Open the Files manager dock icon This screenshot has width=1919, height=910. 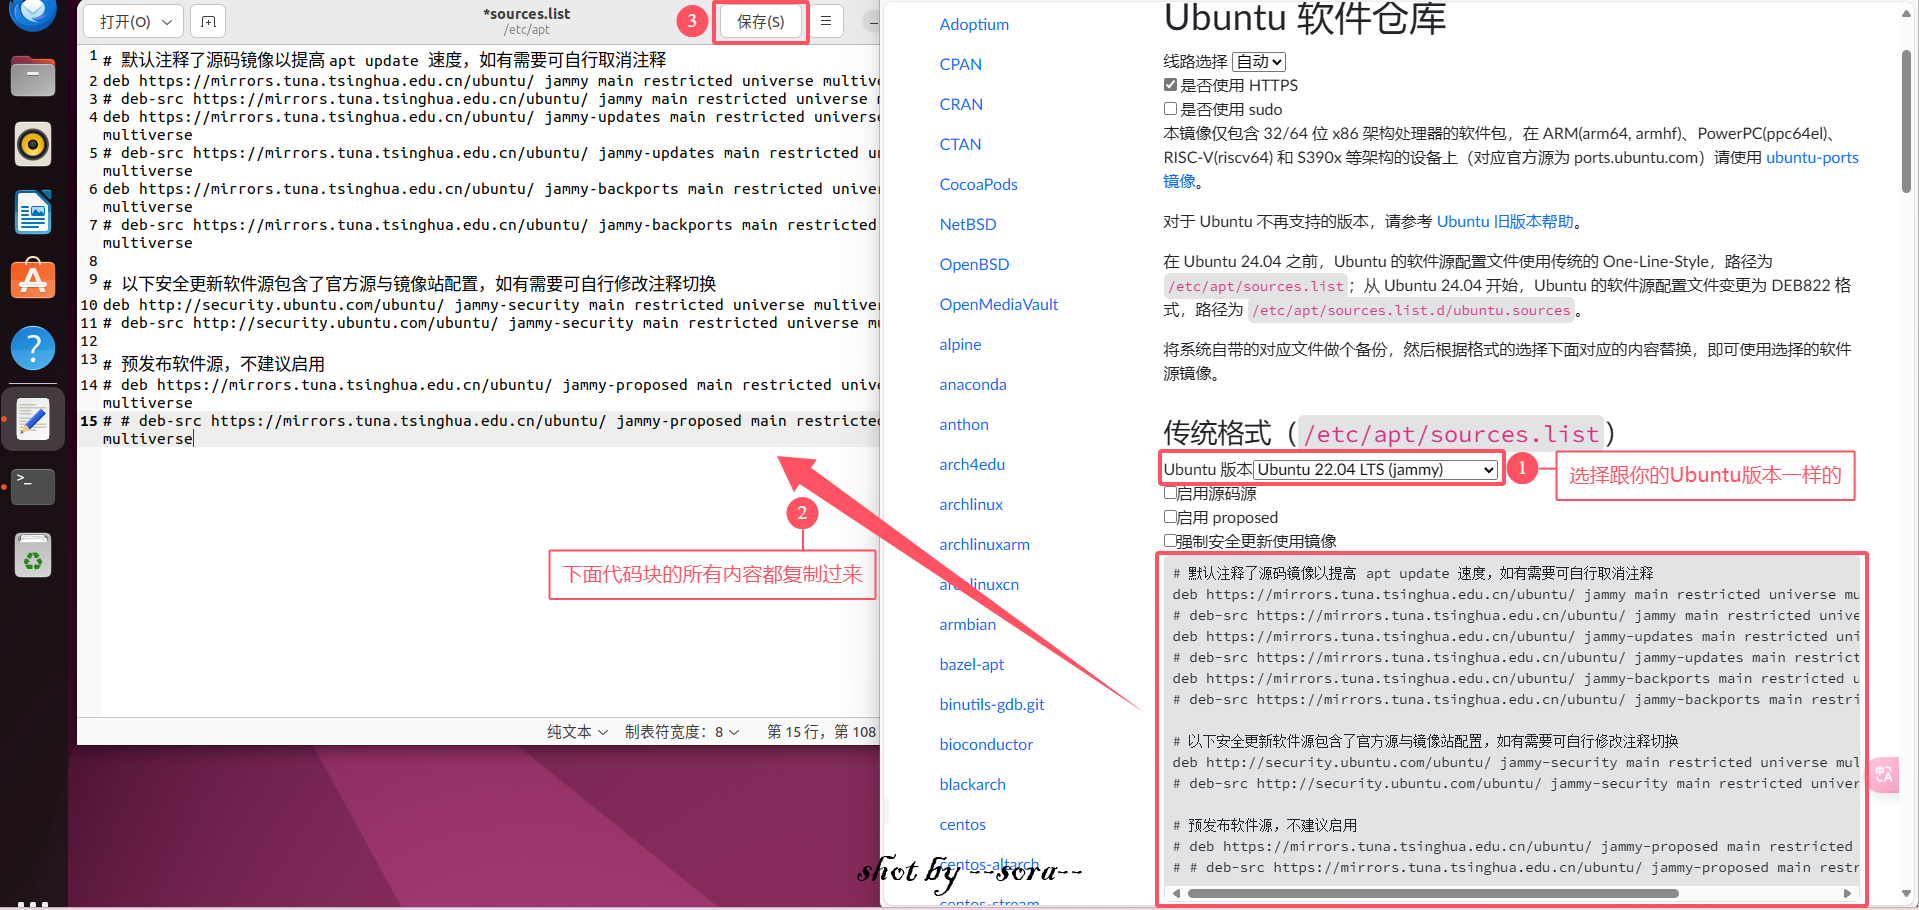point(33,77)
